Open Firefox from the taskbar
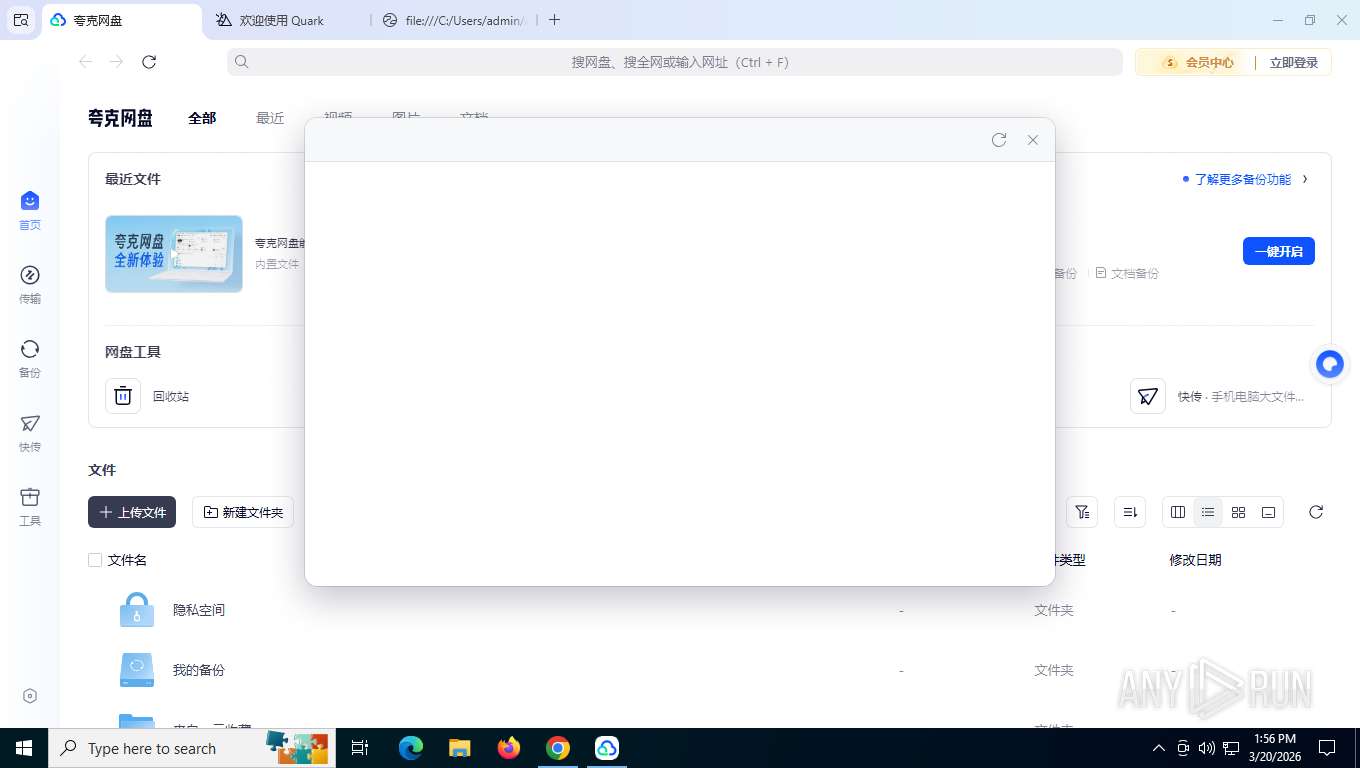This screenshot has width=1360, height=768. 509,748
